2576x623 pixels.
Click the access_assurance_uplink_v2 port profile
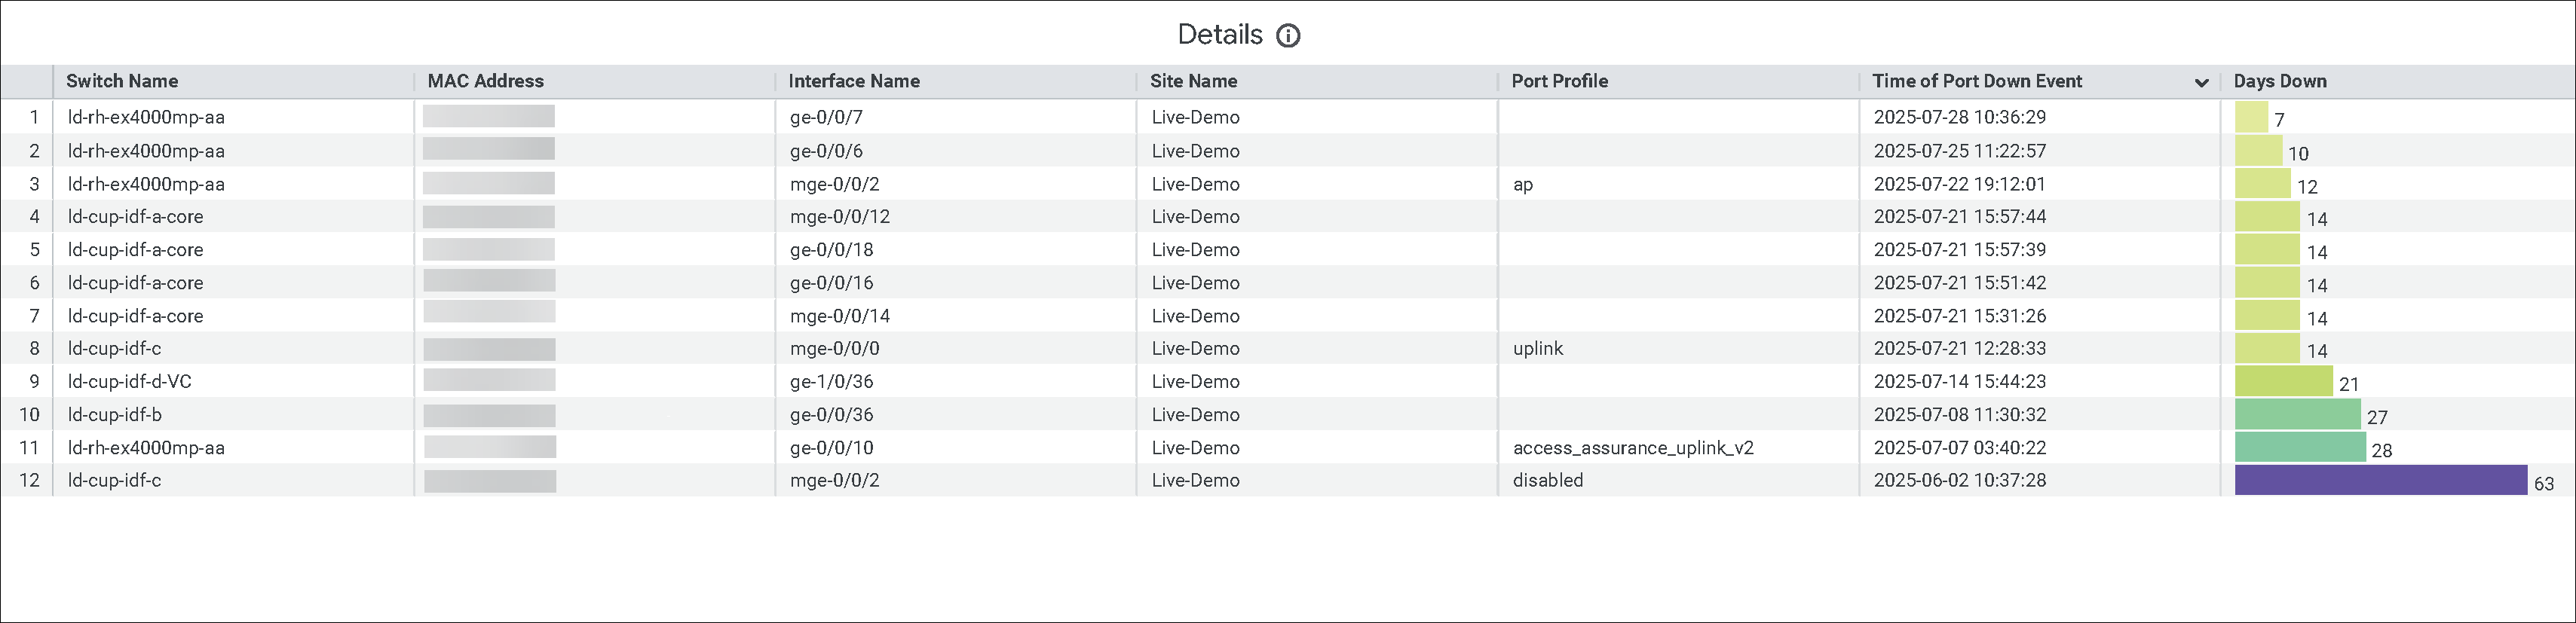(1632, 447)
